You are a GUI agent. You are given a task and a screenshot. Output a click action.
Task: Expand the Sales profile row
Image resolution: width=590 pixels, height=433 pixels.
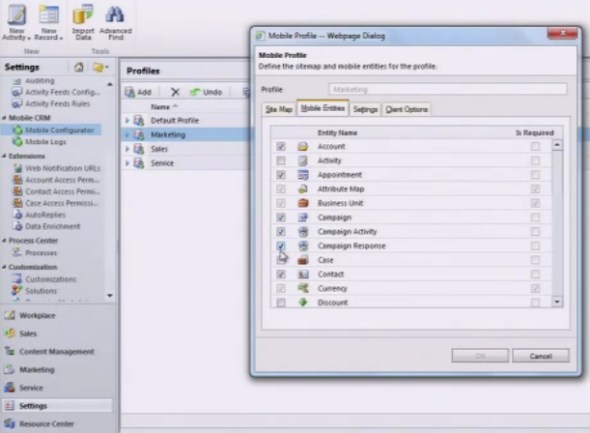click(x=127, y=149)
